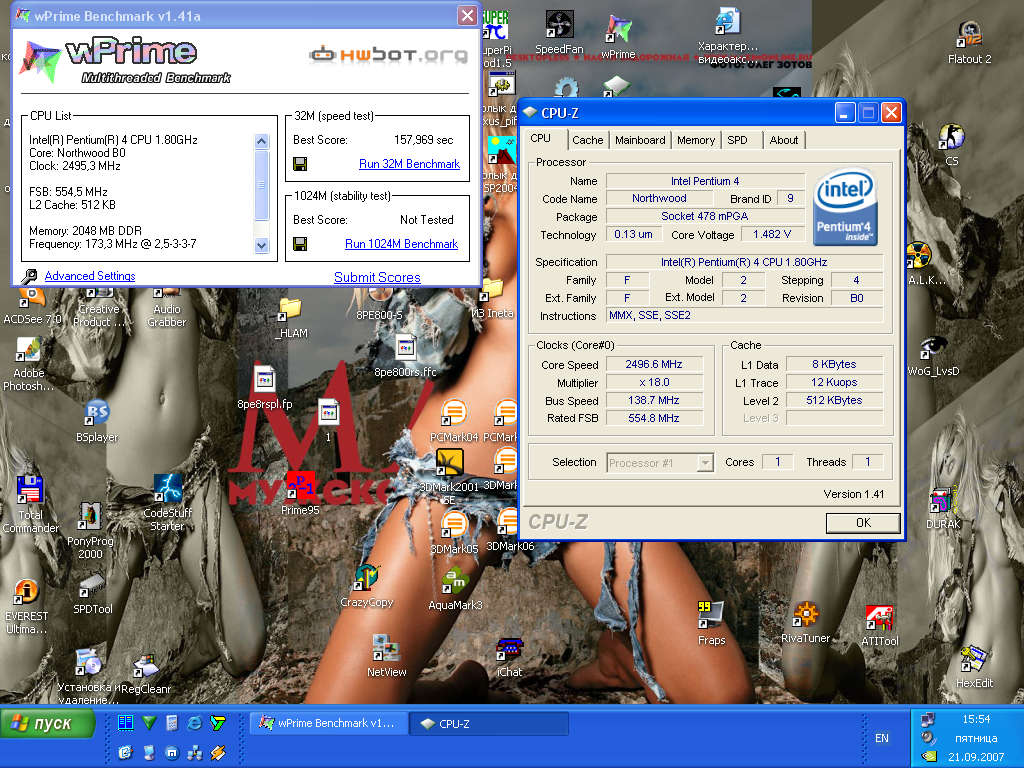Image resolution: width=1024 pixels, height=768 pixels.
Task: Open the _HLAM folder on the desktop
Action: pyautogui.click(x=291, y=318)
